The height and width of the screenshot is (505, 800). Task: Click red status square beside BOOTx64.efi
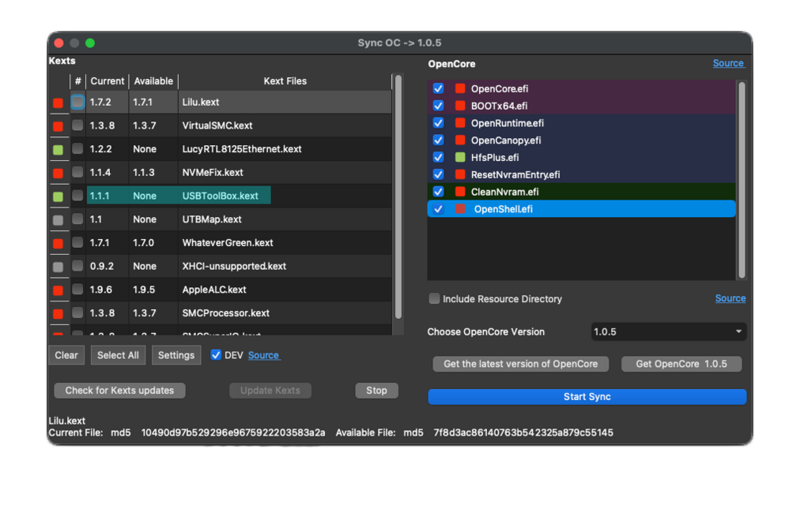pos(460,106)
